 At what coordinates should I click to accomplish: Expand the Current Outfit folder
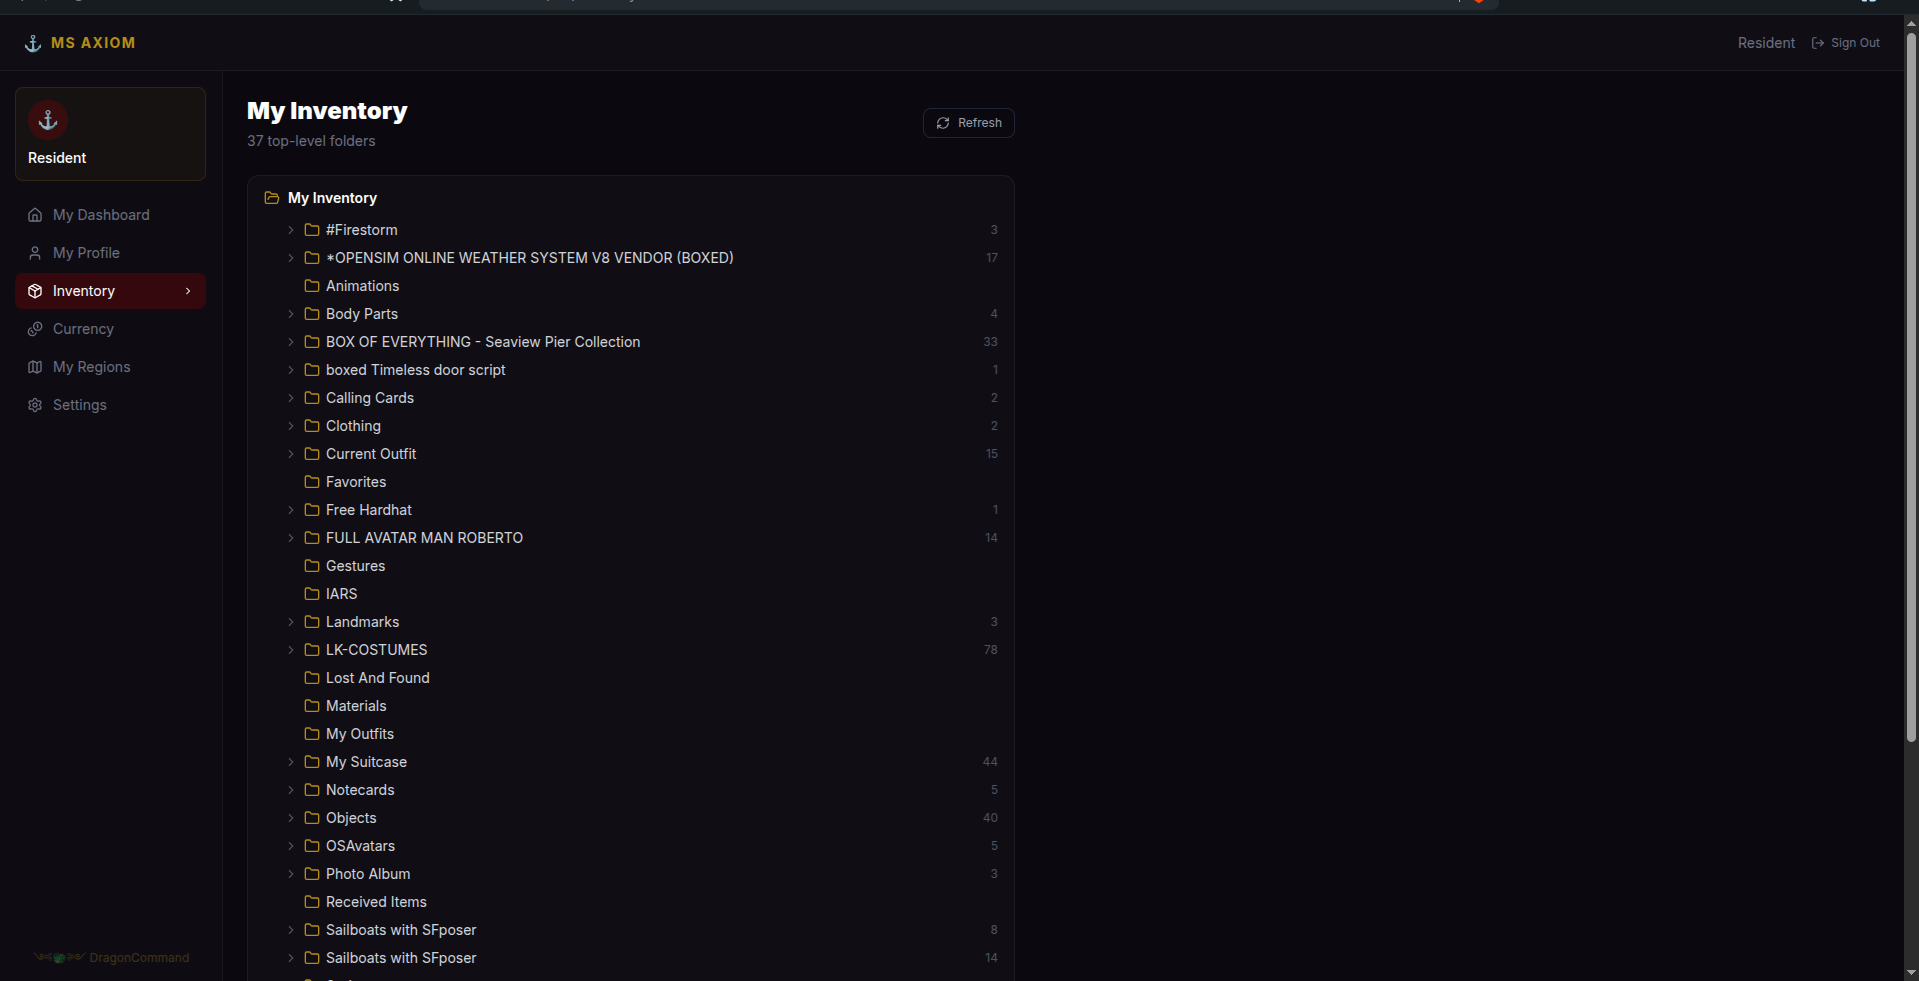coord(291,454)
